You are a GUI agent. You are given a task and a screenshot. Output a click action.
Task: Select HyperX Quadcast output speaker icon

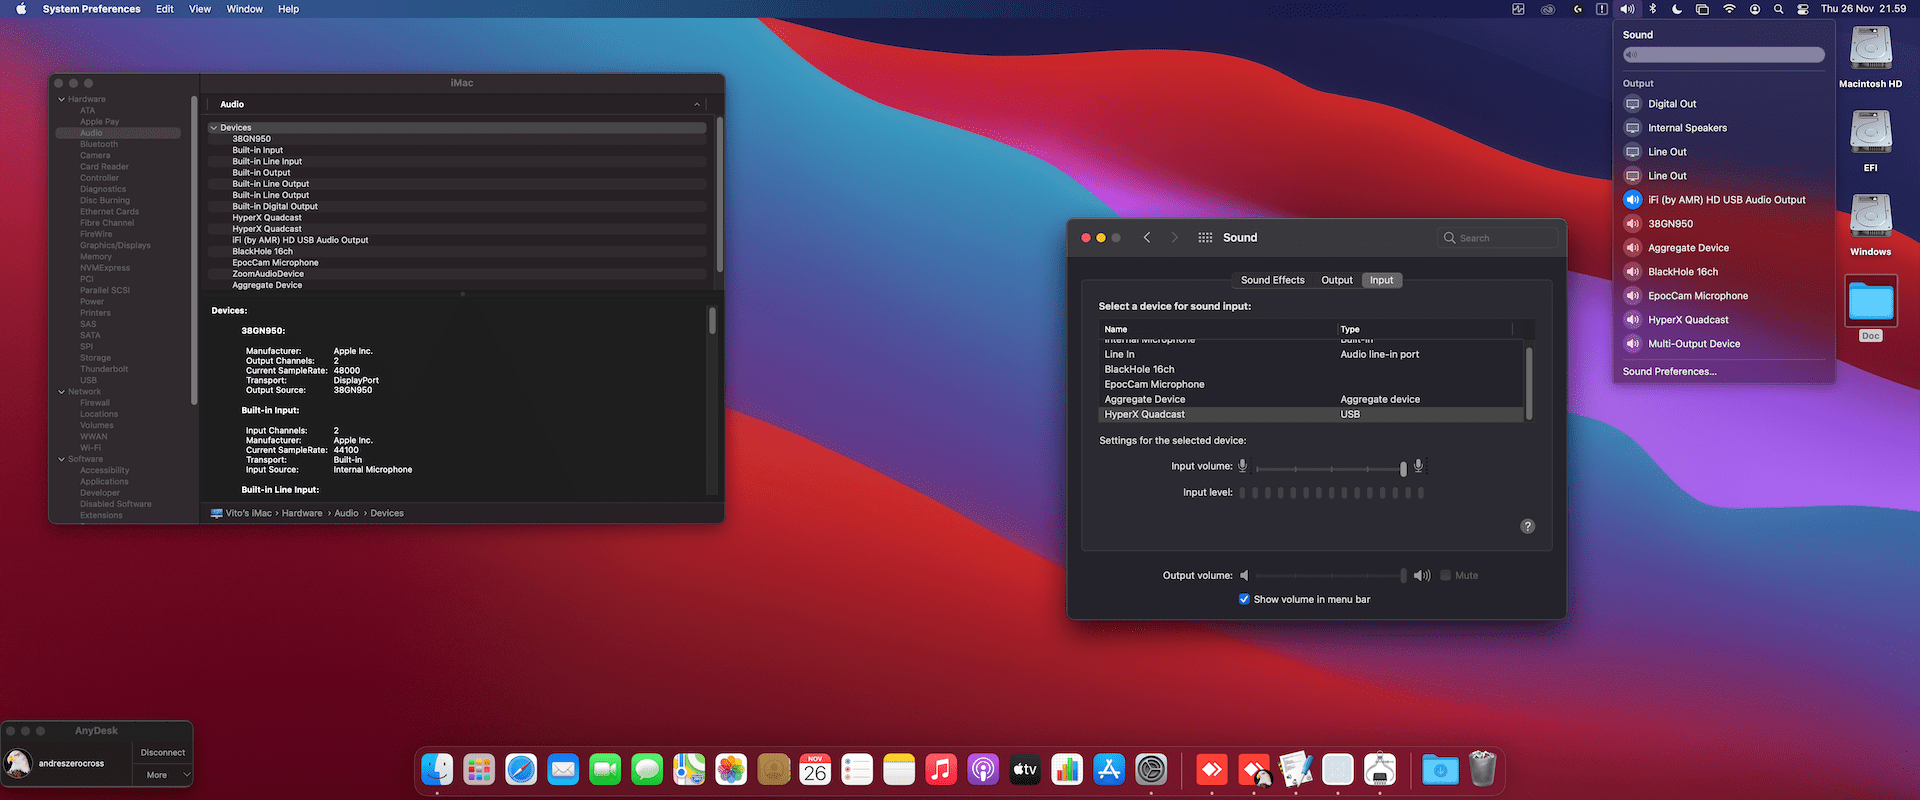[1633, 320]
